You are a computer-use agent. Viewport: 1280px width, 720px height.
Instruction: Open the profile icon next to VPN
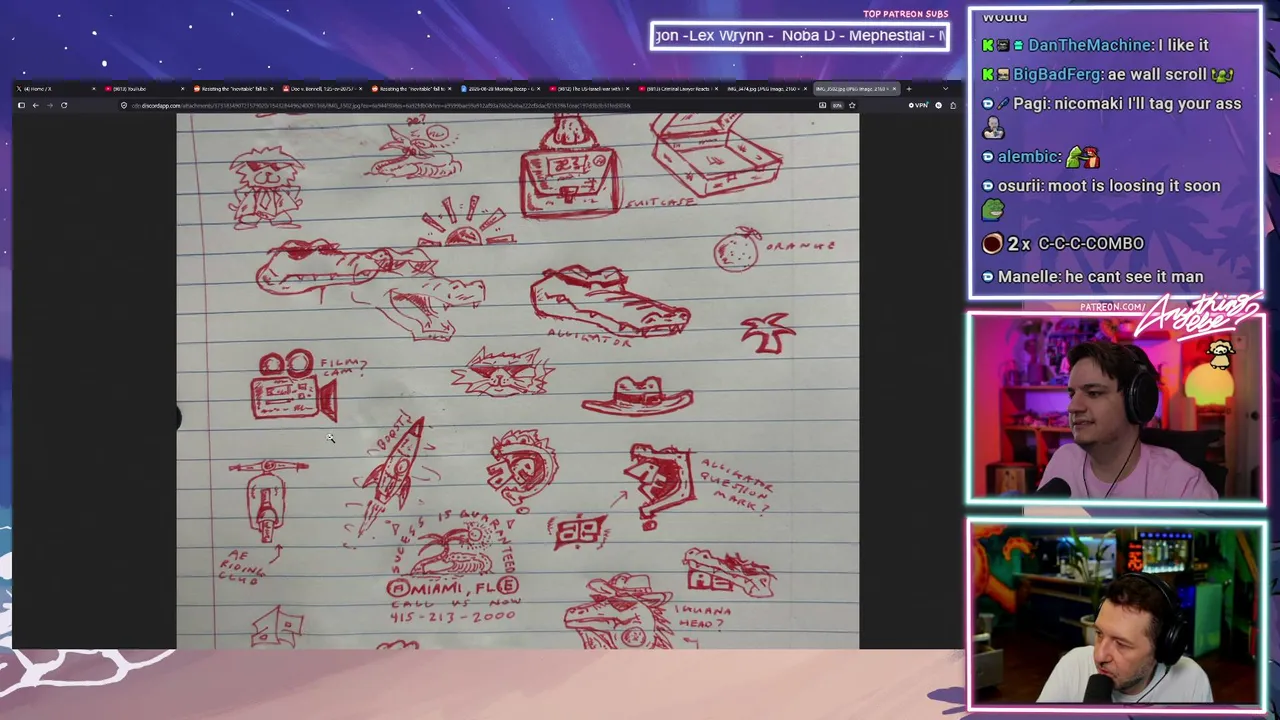938,105
